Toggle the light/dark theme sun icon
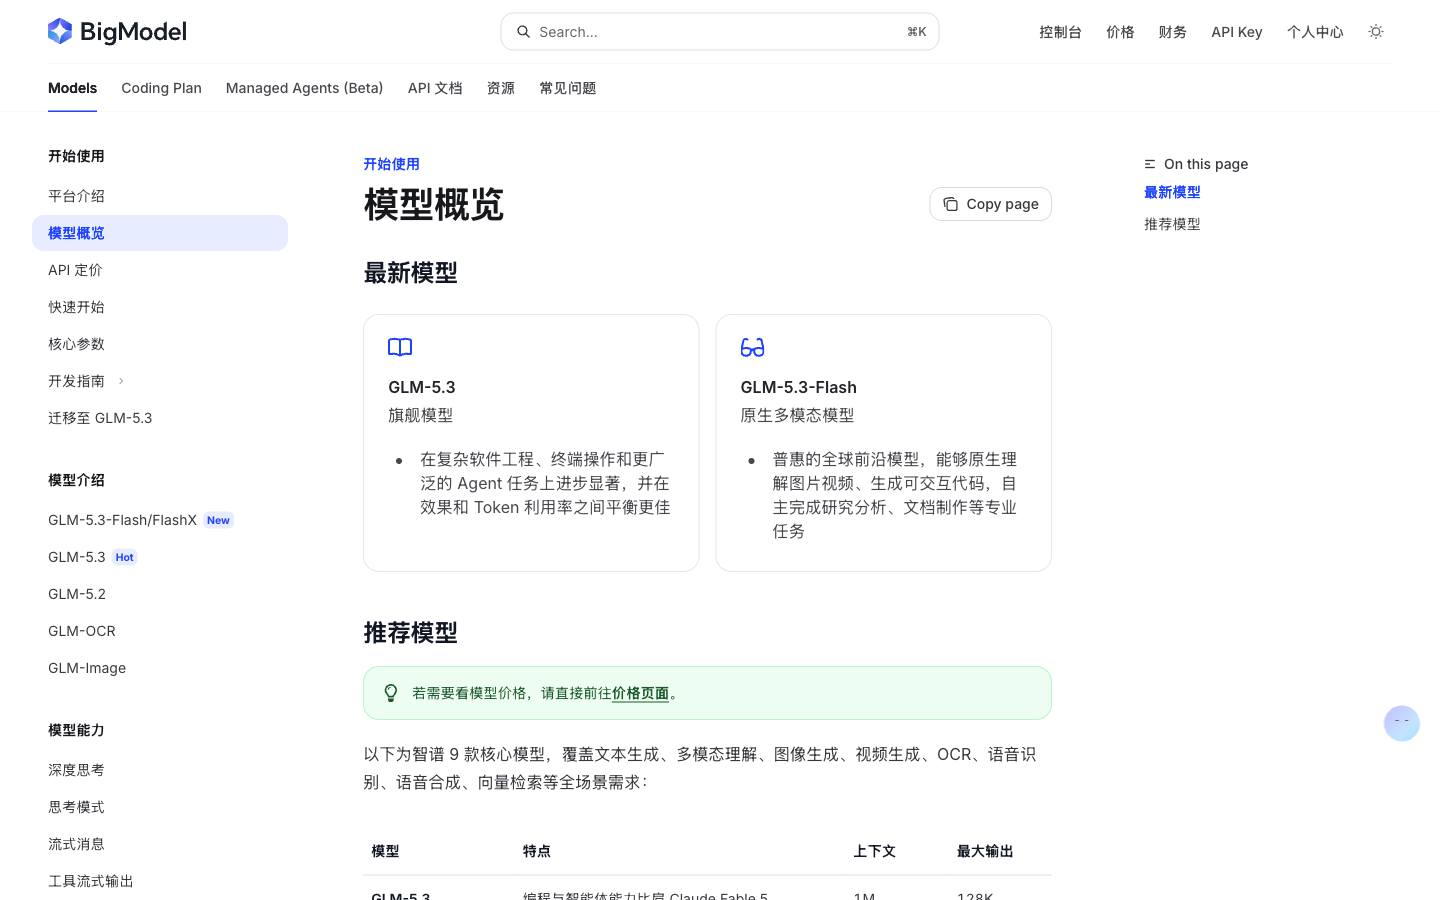This screenshot has width=1440, height=900. click(x=1376, y=32)
